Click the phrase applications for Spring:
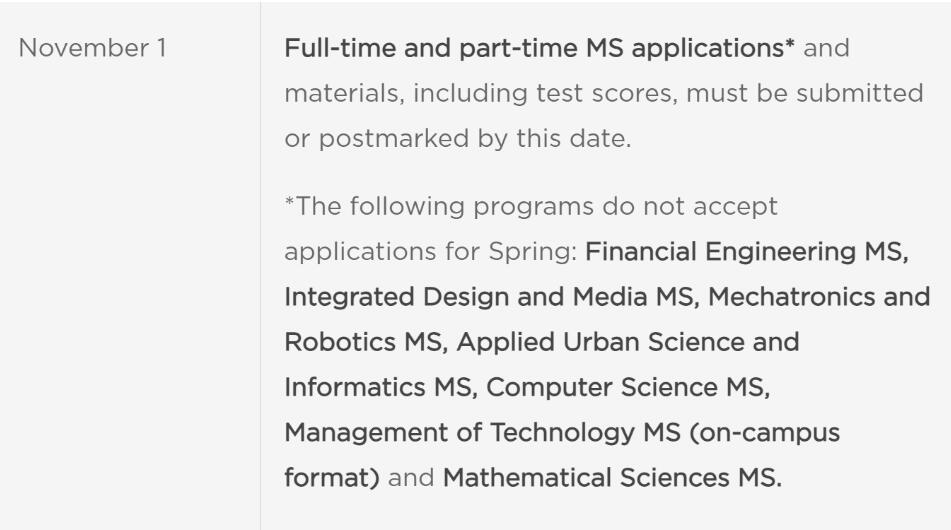This screenshot has height=530, width=951. click(431, 252)
